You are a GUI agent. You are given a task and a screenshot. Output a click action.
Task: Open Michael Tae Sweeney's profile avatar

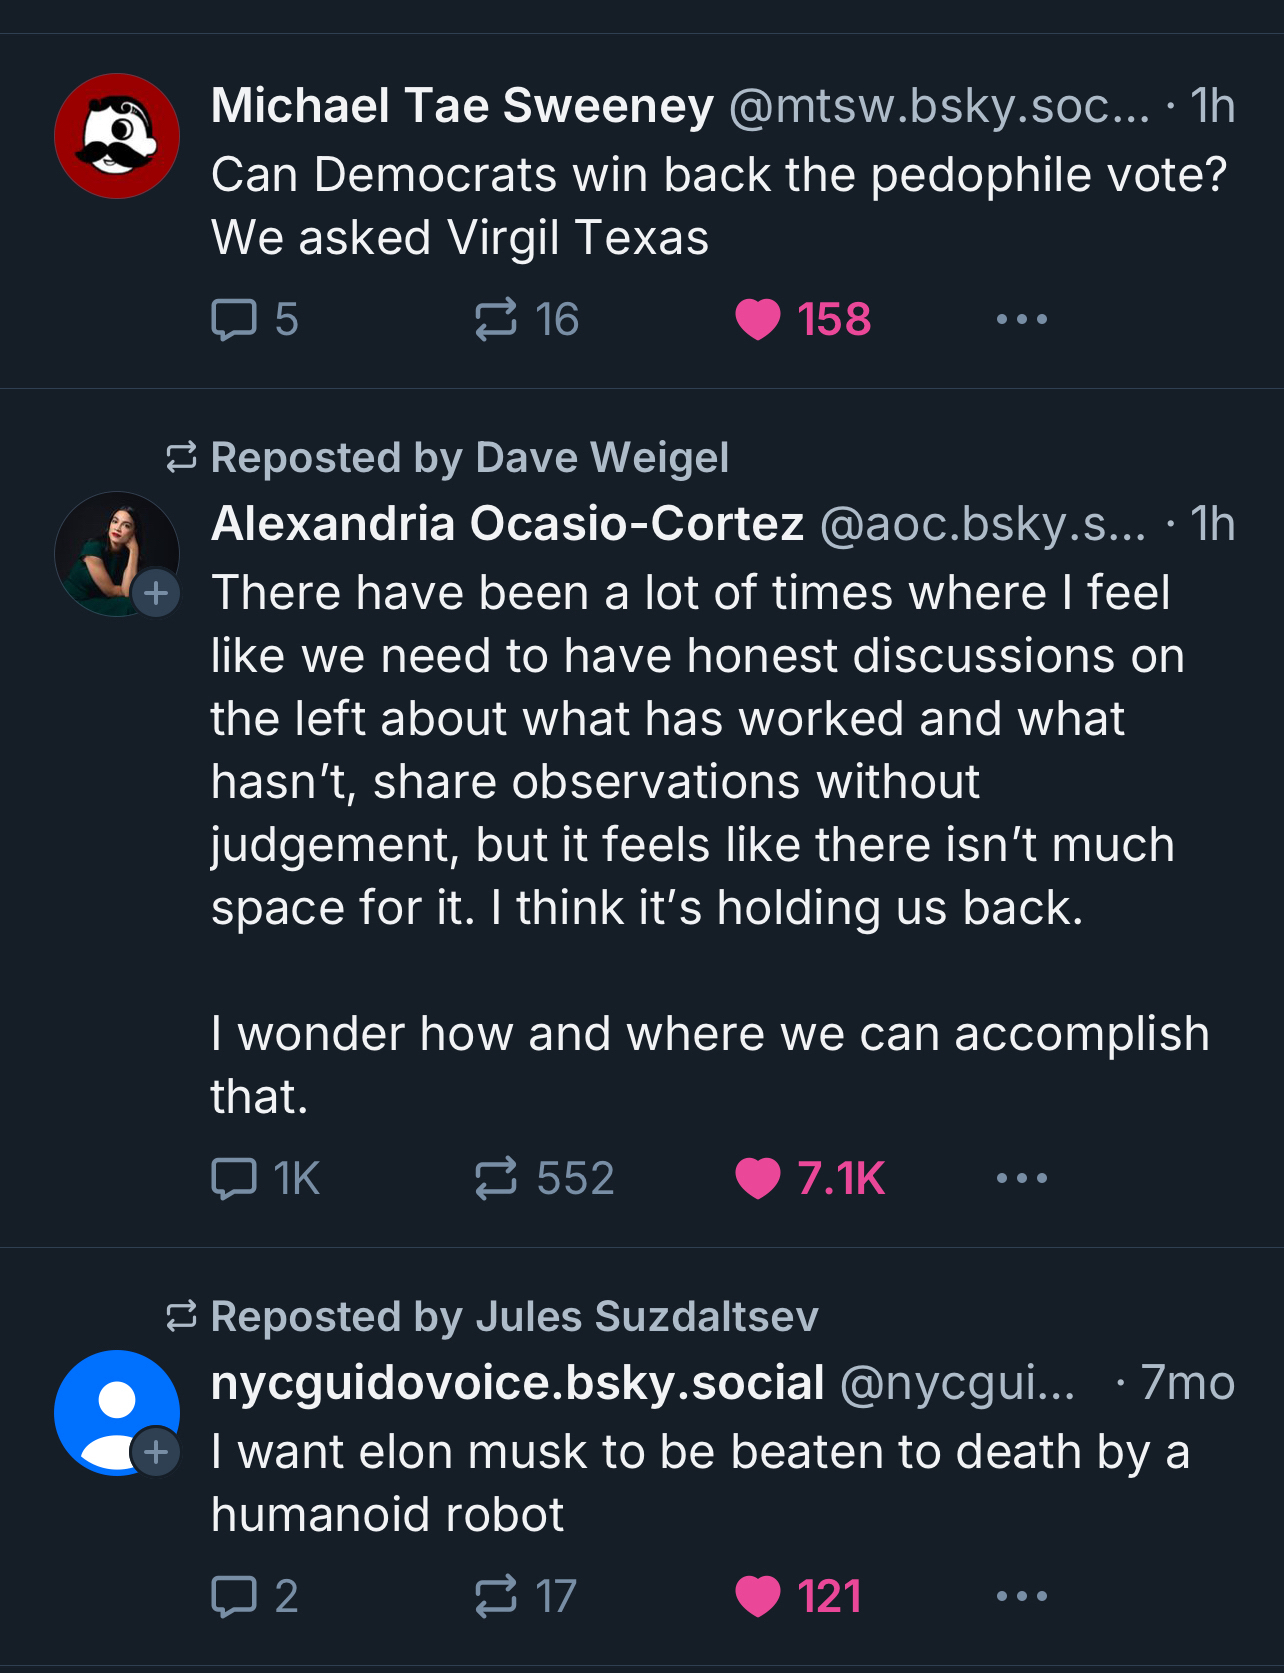pyautogui.click(x=117, y=136)
